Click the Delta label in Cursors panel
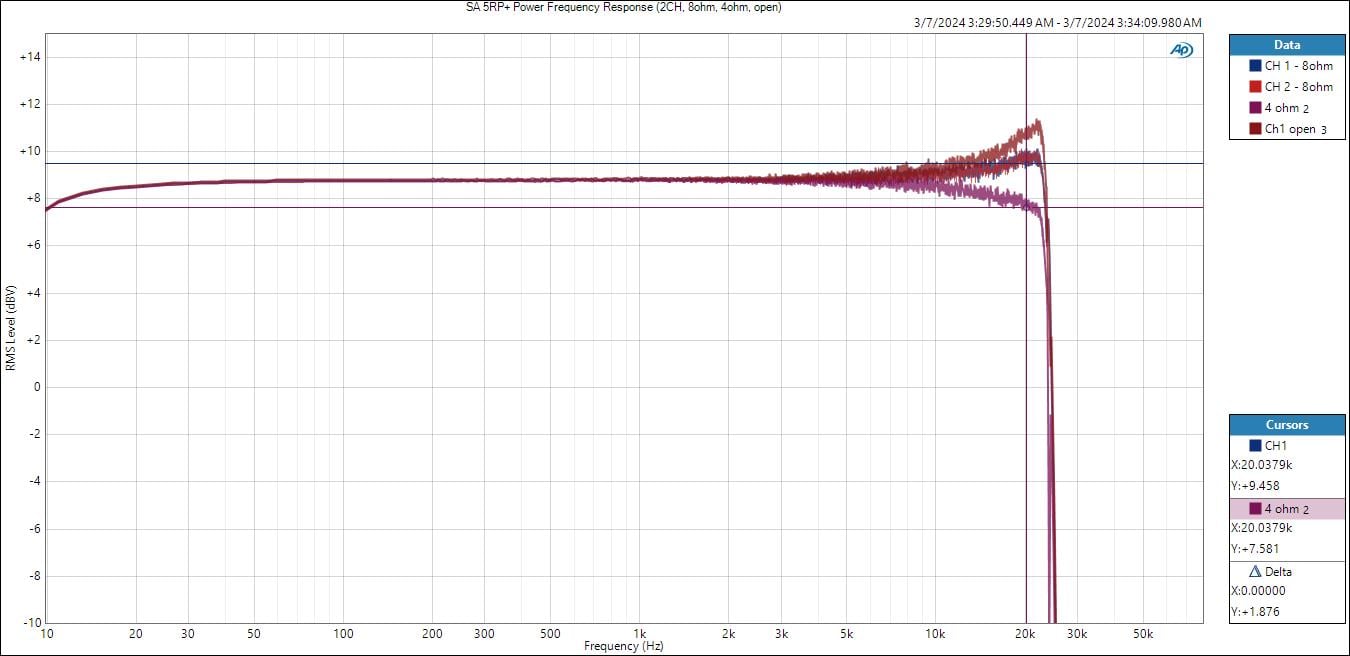The height and width of the screenshot is (656, 1350). point(1278,572)
